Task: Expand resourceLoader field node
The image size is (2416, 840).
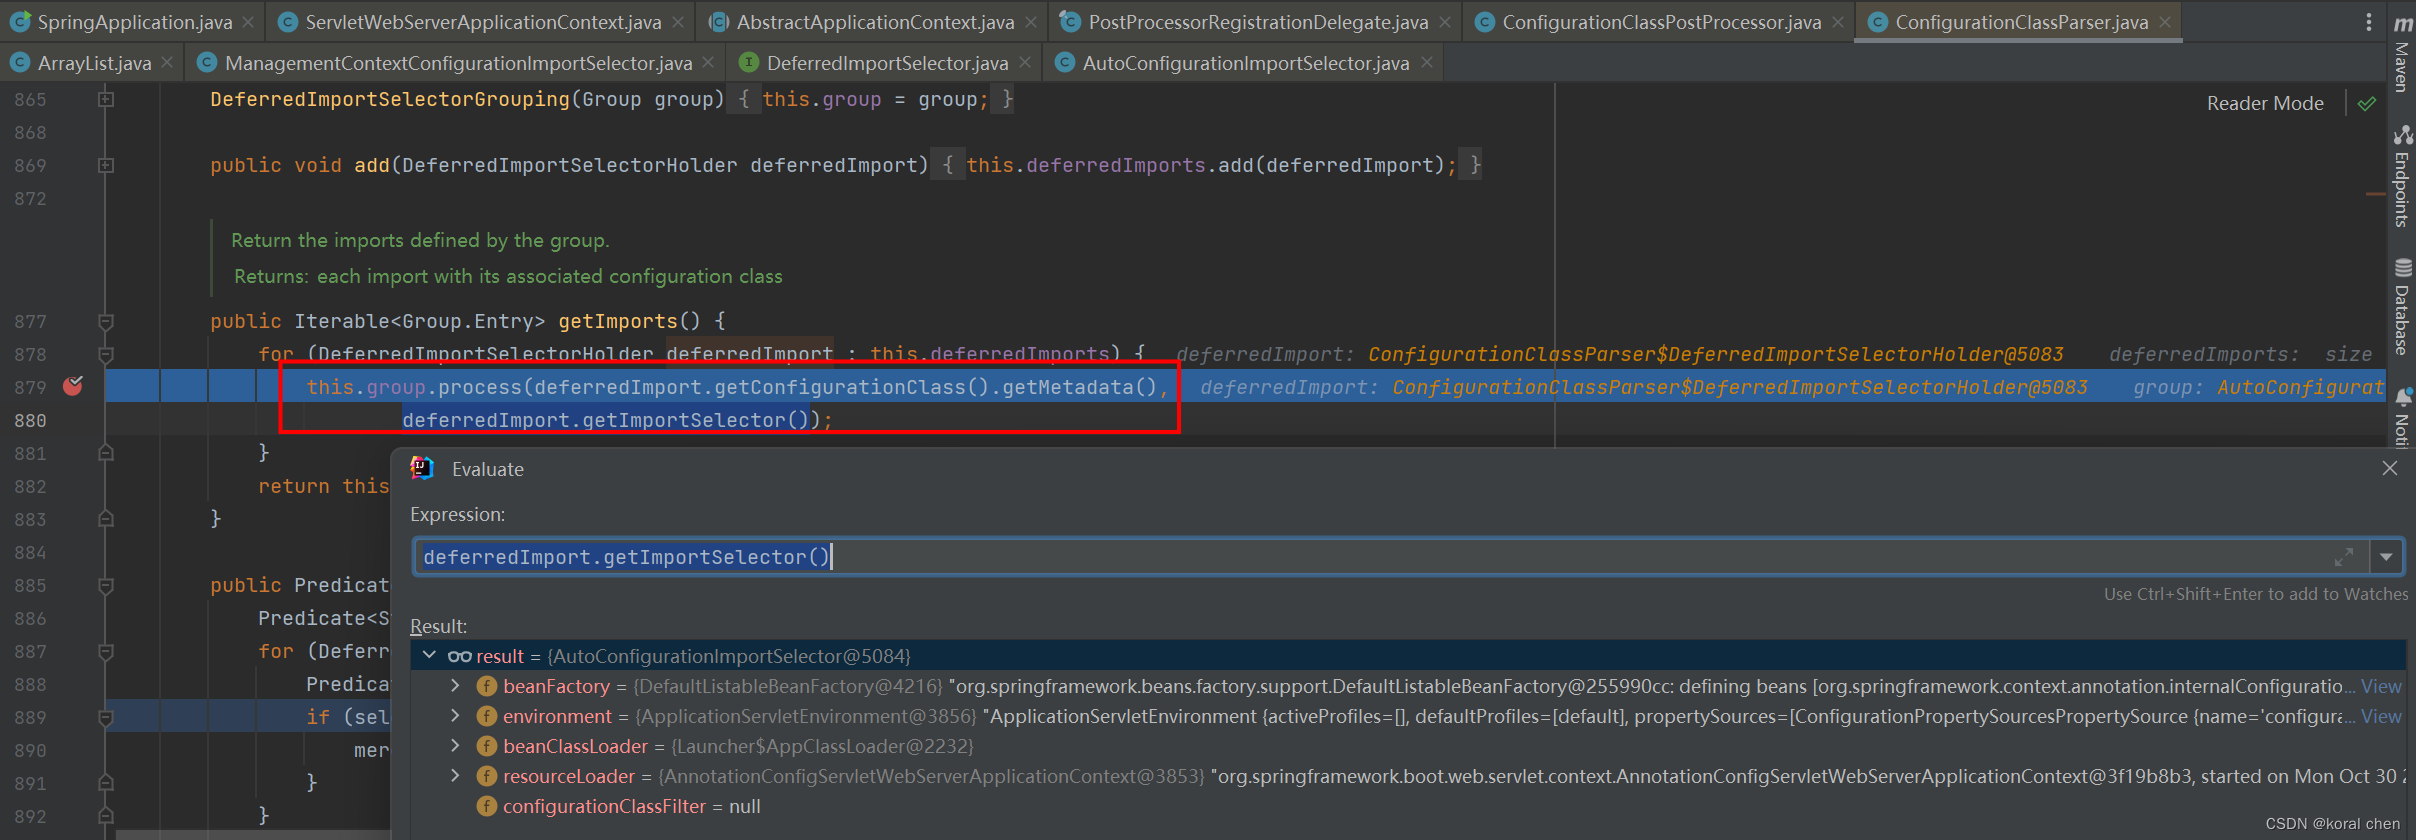Action: [455, 776]
